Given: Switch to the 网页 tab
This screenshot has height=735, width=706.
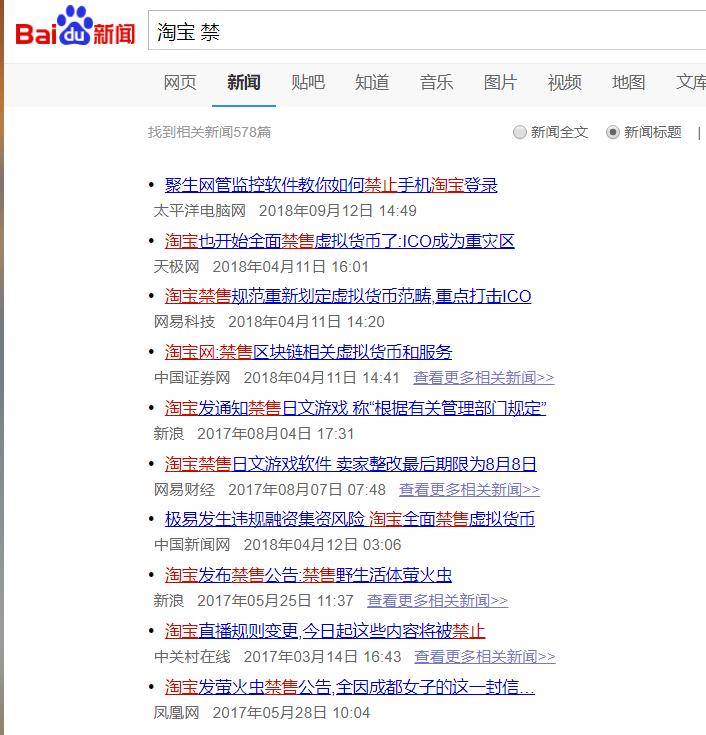Looking at the screenshot, I should [180, 82].
